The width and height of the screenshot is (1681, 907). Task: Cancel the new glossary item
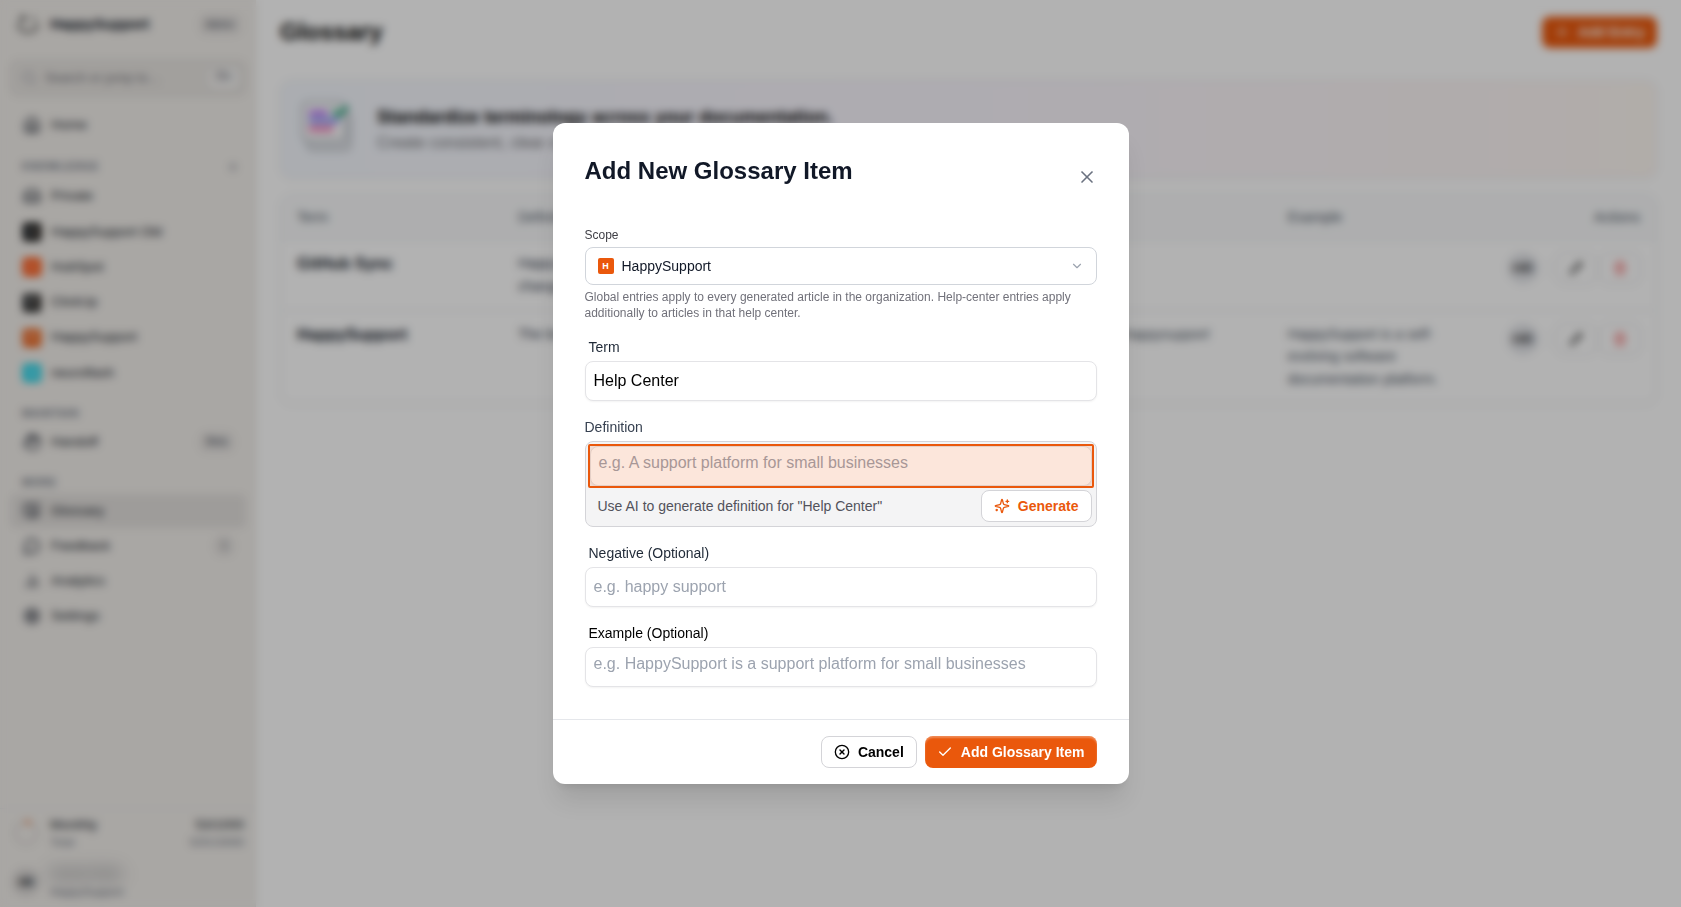(x=868, y=752)
